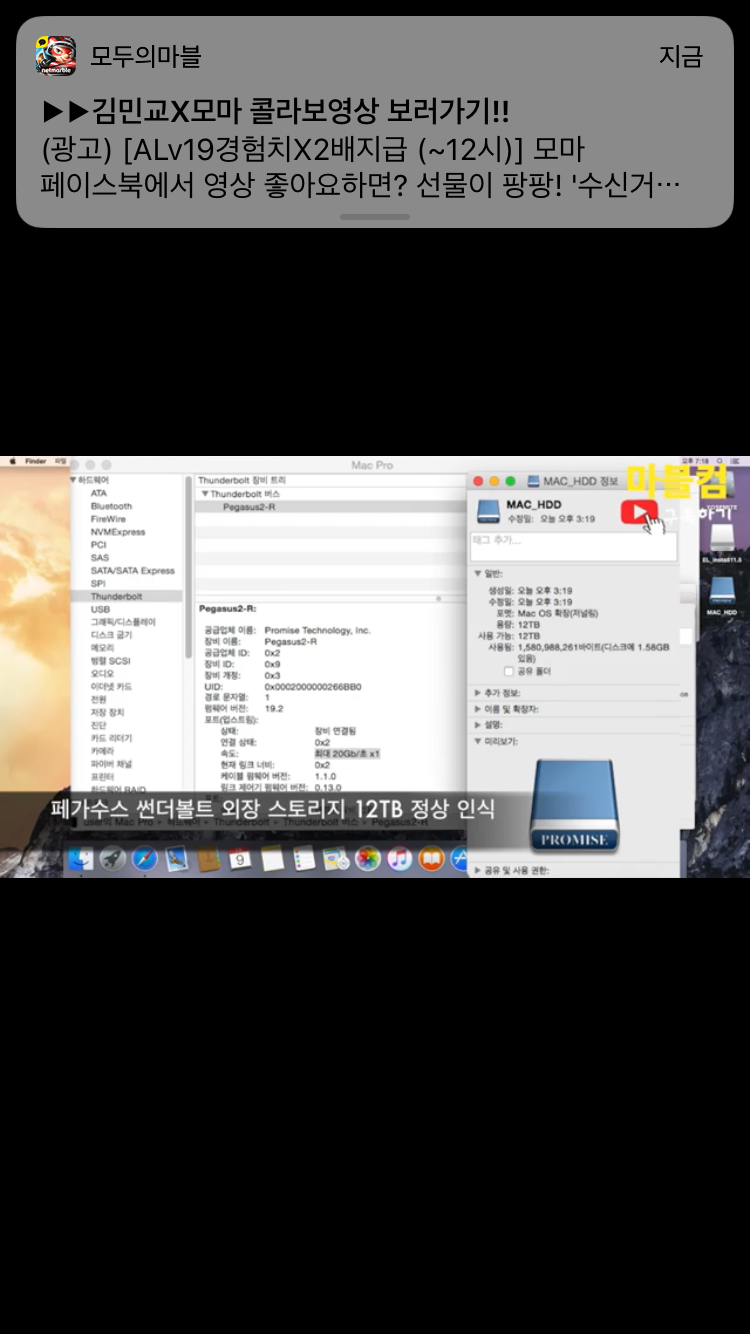Viewport: 750px width, 1334px height.
Task: Expand the 추가 정보 section
Action: [478, 693]
